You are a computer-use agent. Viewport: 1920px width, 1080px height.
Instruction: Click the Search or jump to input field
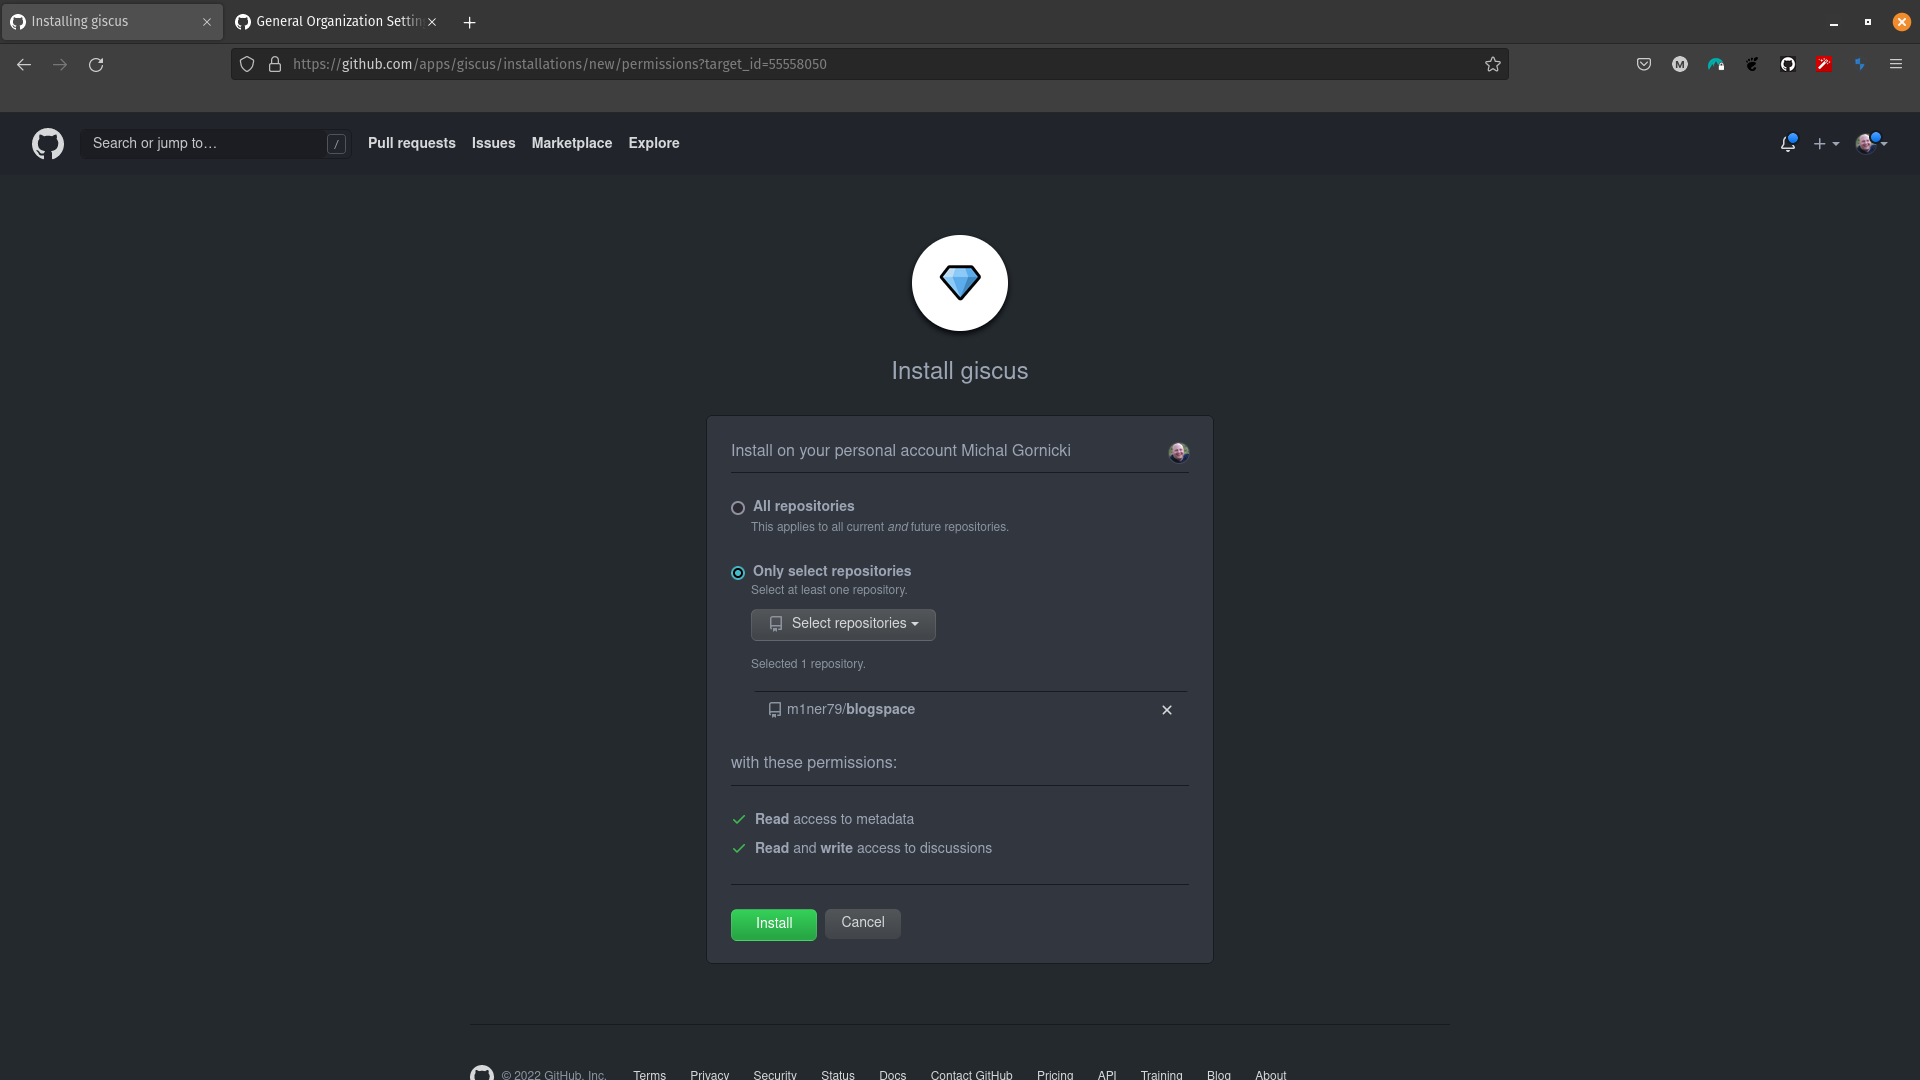(216, 142)
